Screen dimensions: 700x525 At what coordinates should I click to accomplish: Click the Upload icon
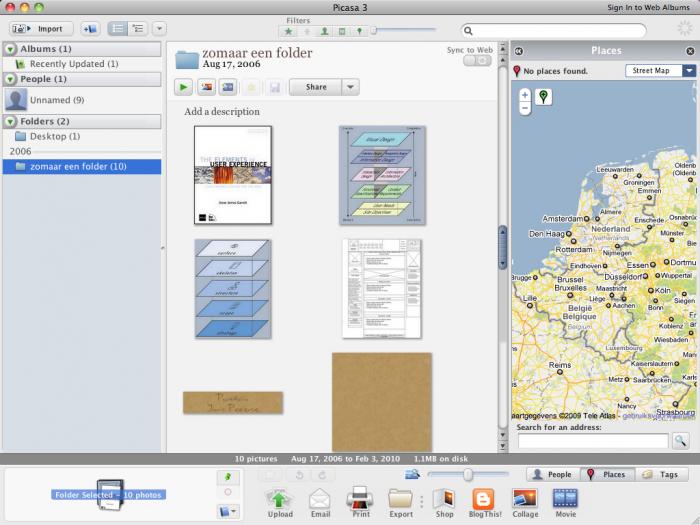click(280, 503)
